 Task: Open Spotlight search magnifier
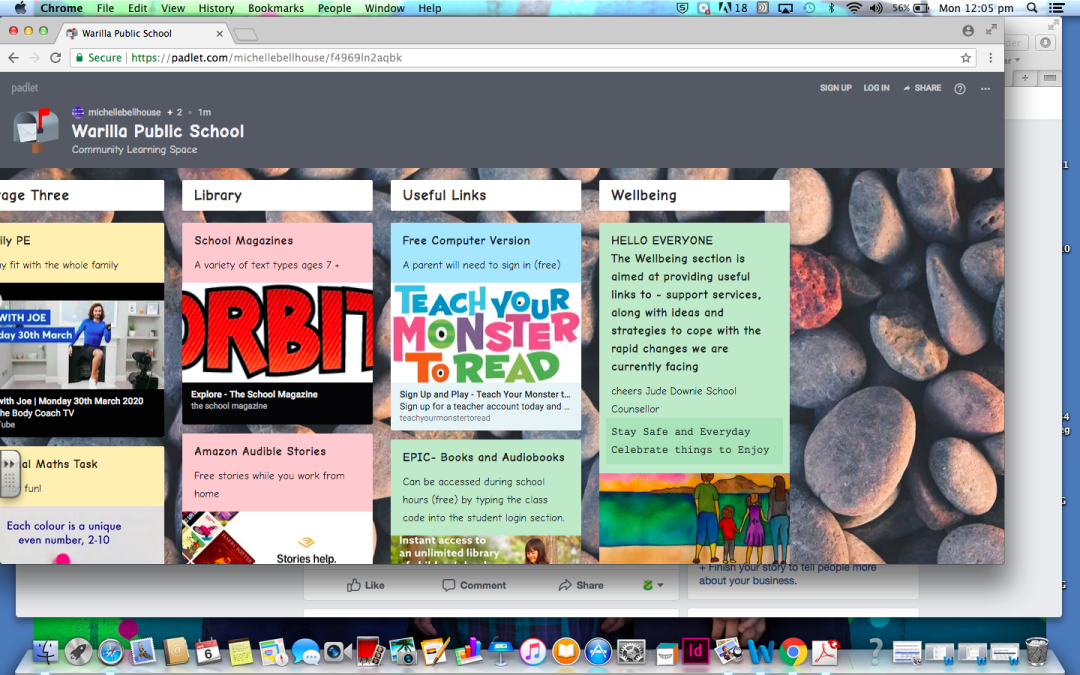[x=1032, y=8]
